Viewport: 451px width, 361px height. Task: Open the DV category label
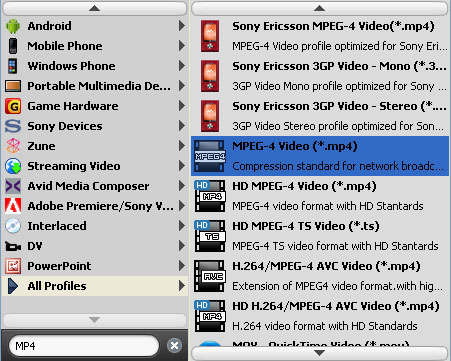pos(35,246)
